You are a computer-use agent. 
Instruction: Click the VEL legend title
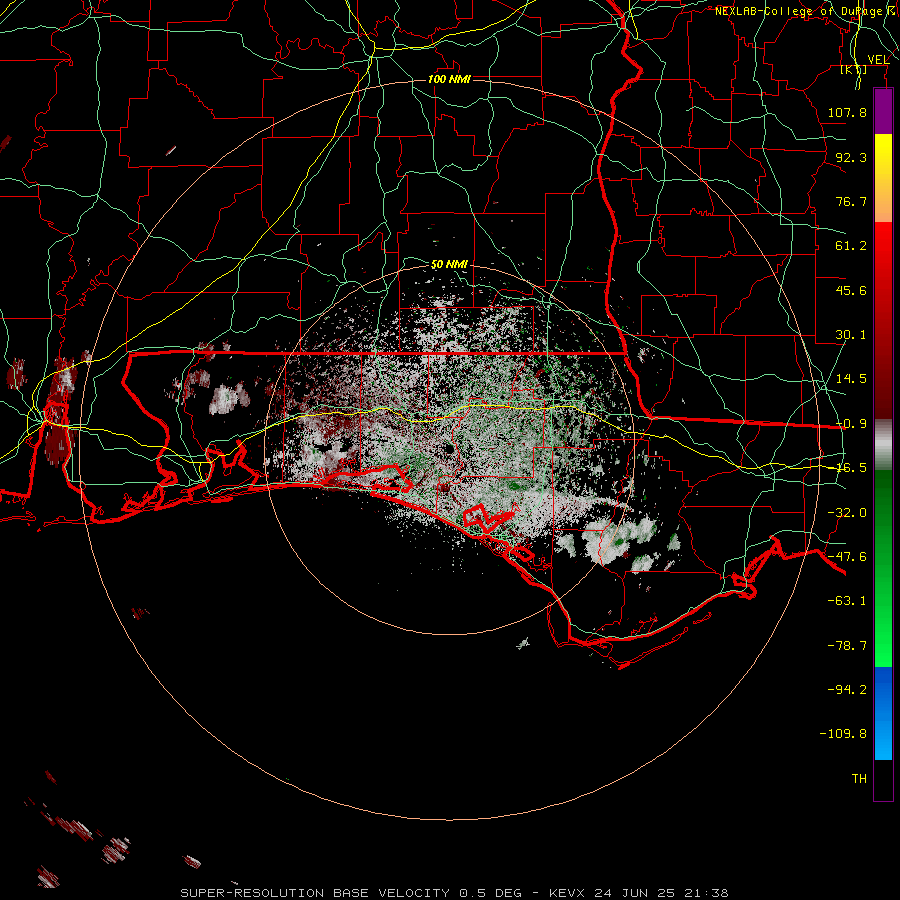pos(879,60)
